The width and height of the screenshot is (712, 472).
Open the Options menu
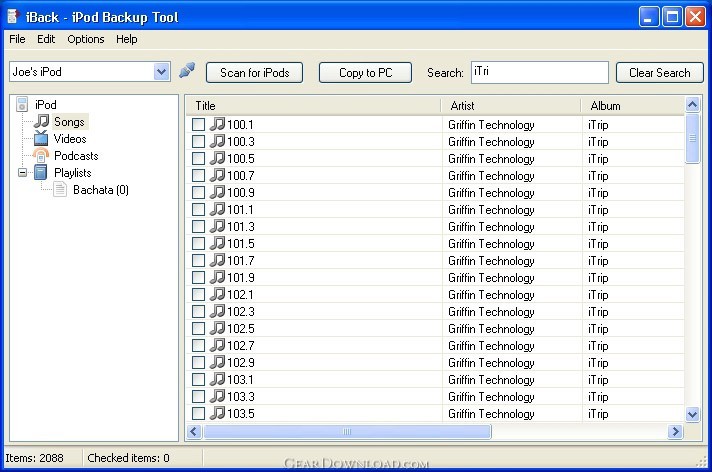pyautogui.click(x=86, y=39)
